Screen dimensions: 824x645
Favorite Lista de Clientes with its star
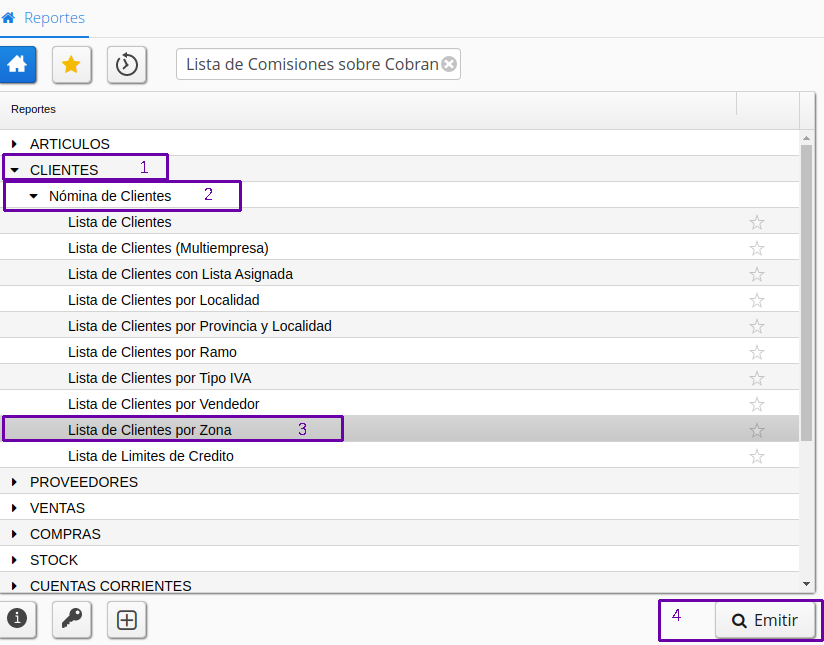click(757, 222)
